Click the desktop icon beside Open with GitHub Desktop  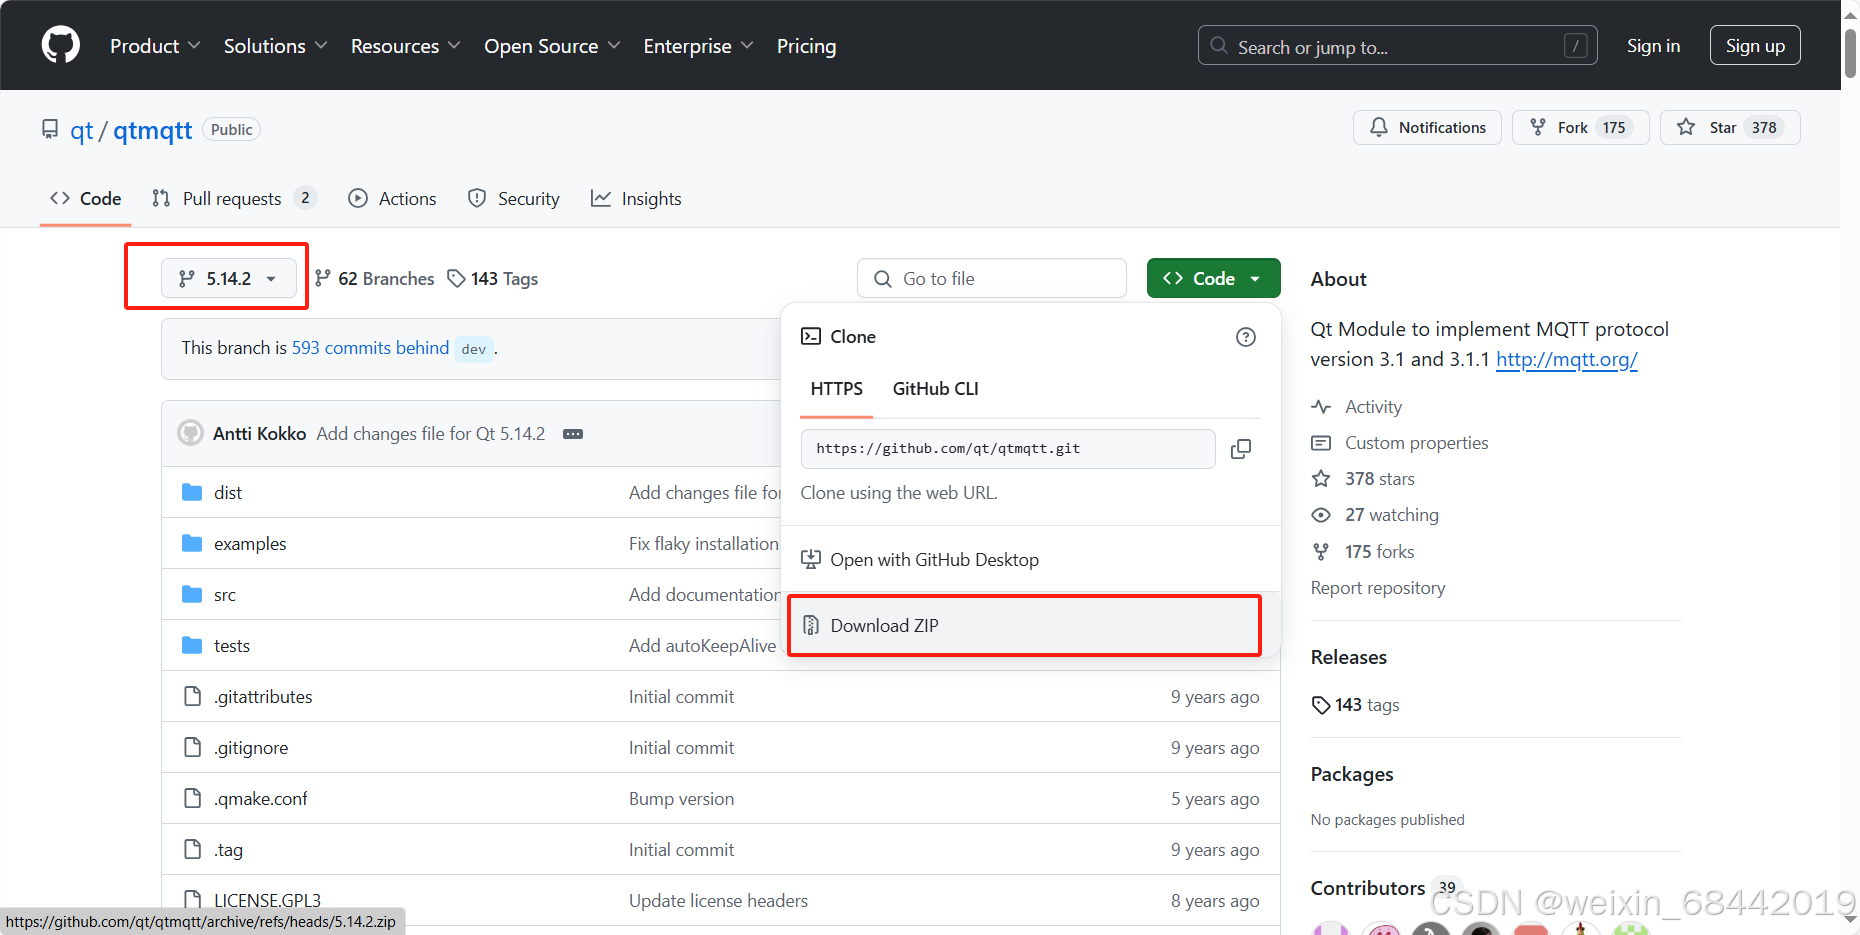[811, 560]
